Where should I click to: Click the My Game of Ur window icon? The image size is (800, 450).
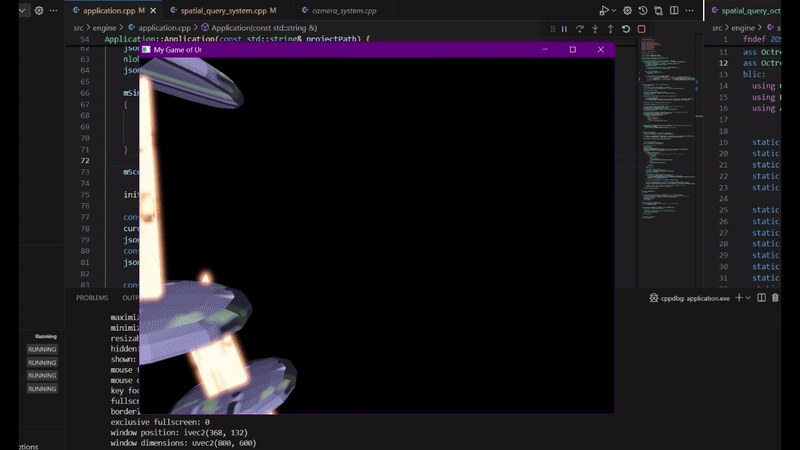pos(146,49)
